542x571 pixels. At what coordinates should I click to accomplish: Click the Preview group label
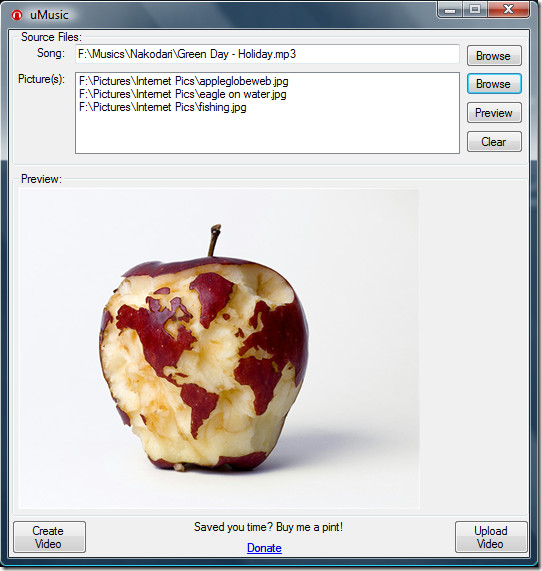[x=41, y=179]
